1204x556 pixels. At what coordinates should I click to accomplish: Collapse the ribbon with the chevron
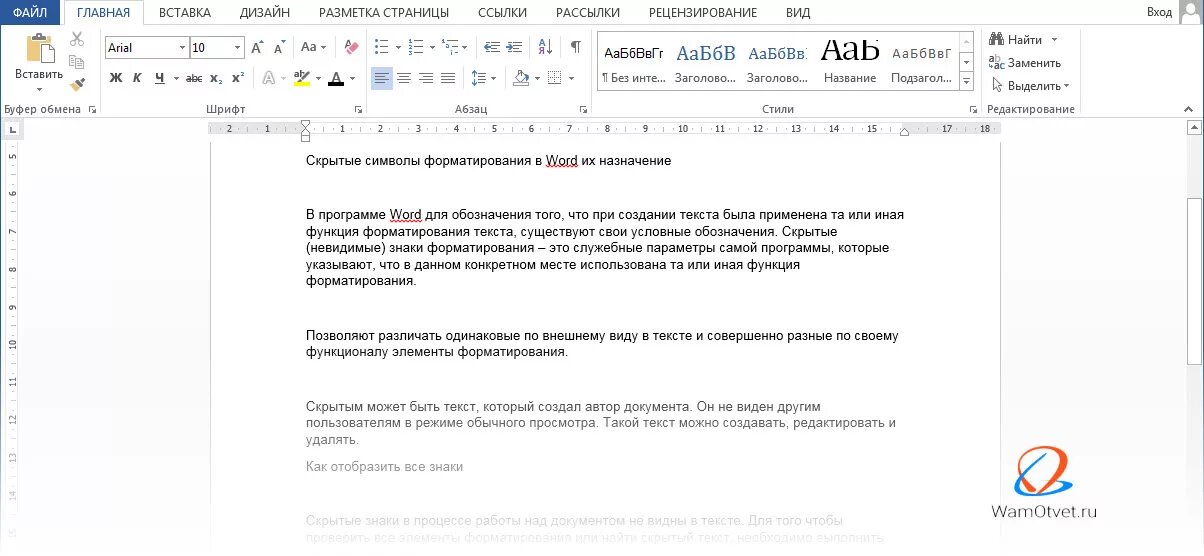(1190, 108)
